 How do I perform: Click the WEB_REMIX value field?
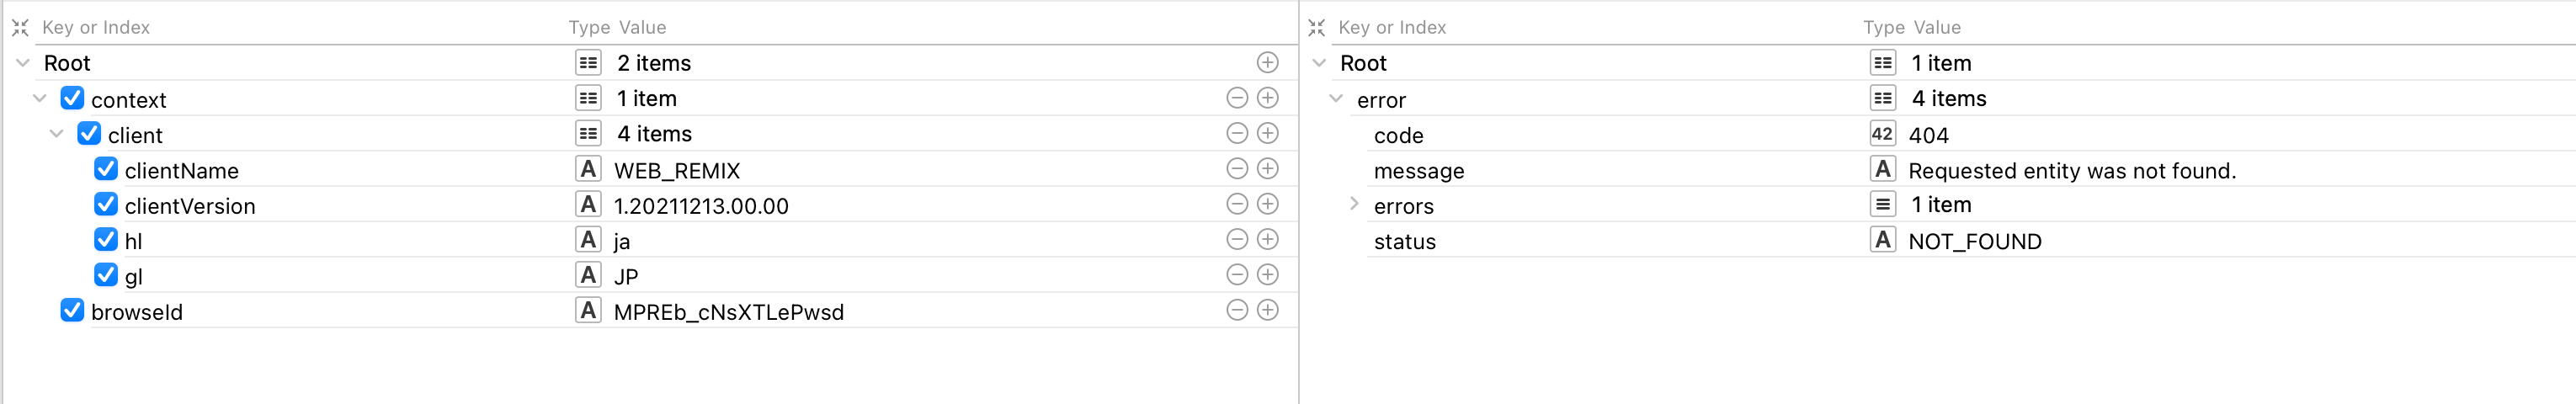click(677, 171)
